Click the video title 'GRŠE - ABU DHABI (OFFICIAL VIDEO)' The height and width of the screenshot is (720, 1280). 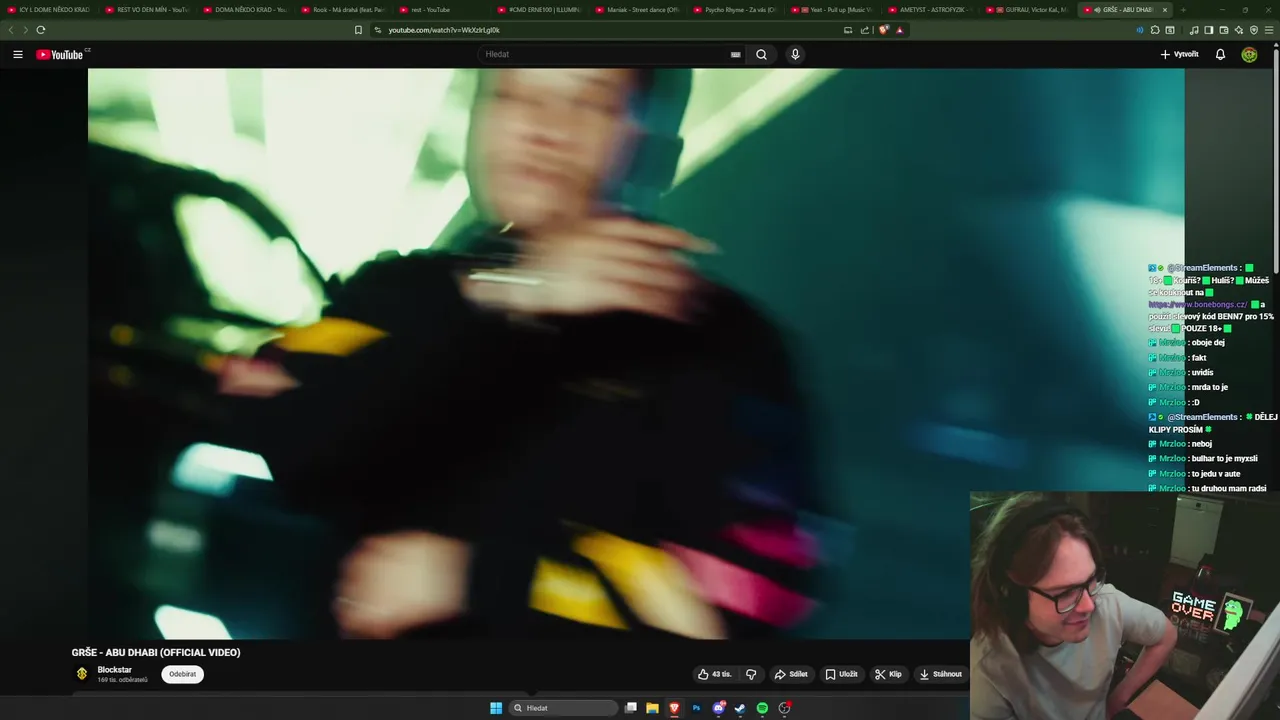pos(156,652)
